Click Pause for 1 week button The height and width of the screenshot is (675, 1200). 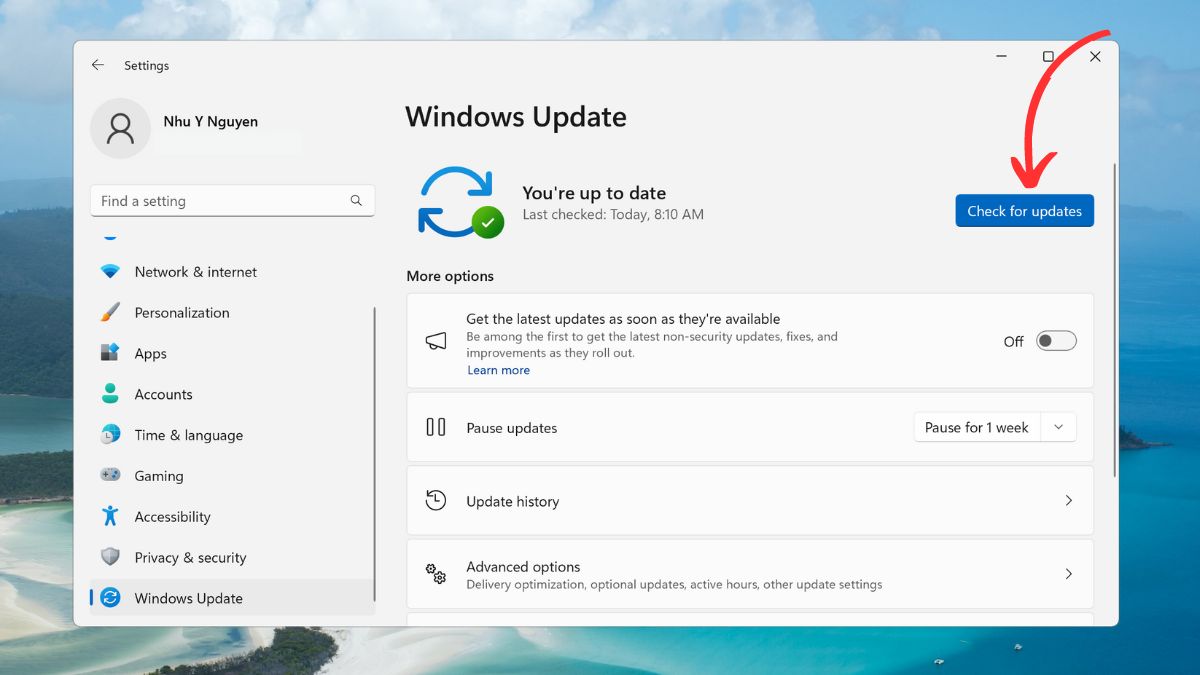[977, 427]
